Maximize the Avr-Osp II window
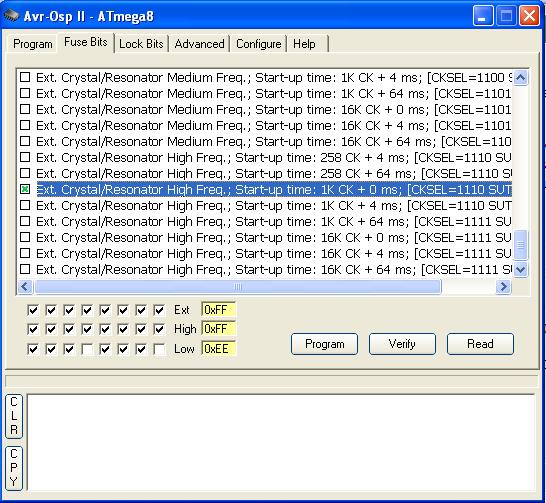The image size is (546, 503). [506, 16]
